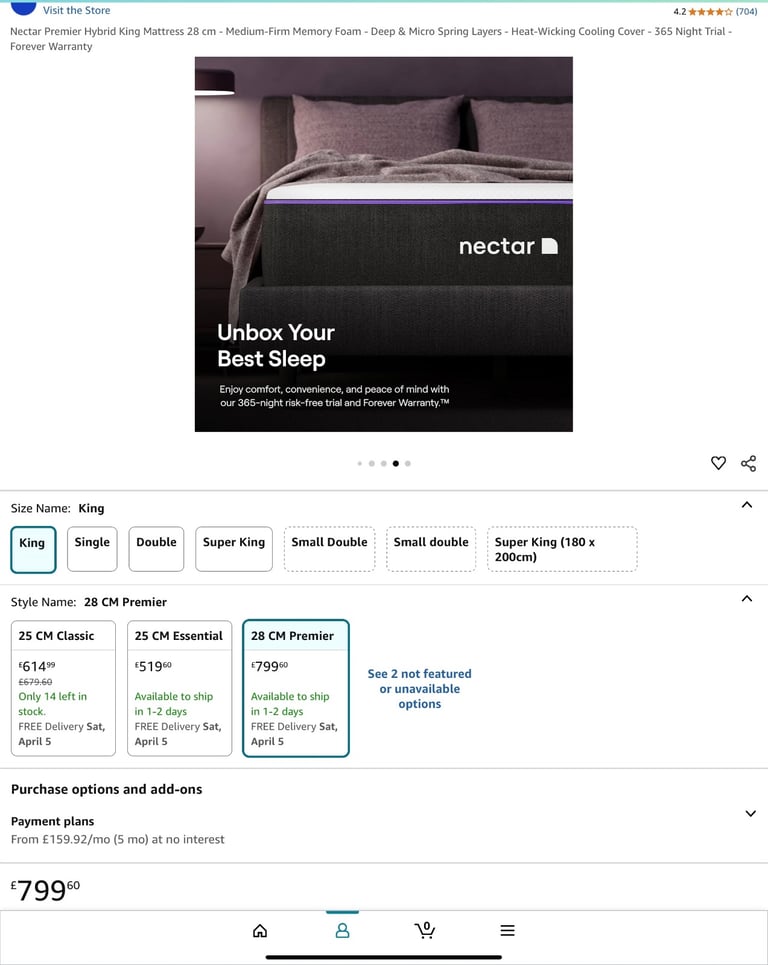
Task: Tap the £519.60 Essential price
Action: [x=153, y=667]
